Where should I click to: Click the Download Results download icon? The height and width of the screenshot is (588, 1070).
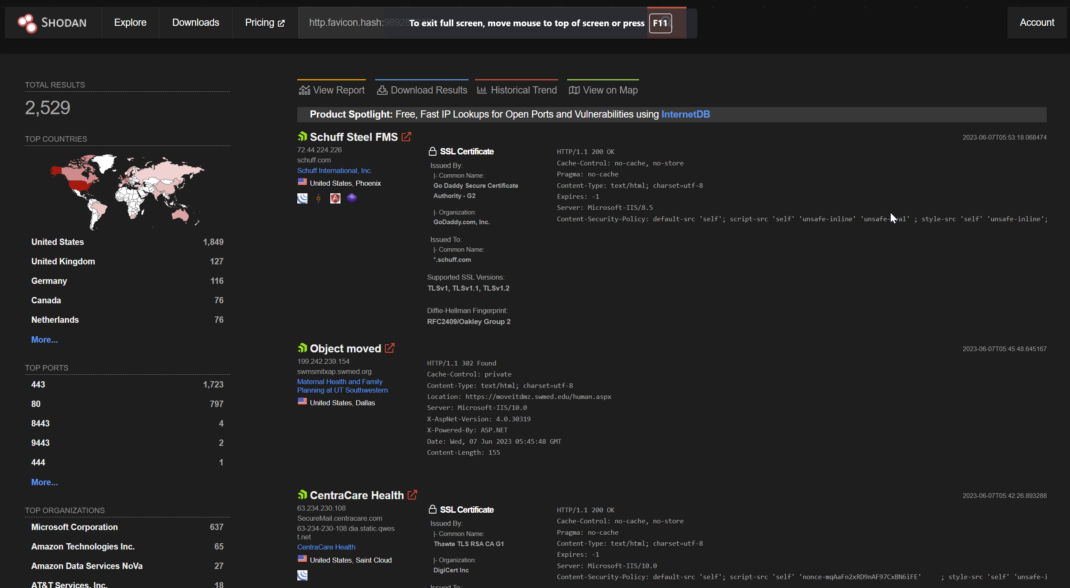click(x=382, y=90)
